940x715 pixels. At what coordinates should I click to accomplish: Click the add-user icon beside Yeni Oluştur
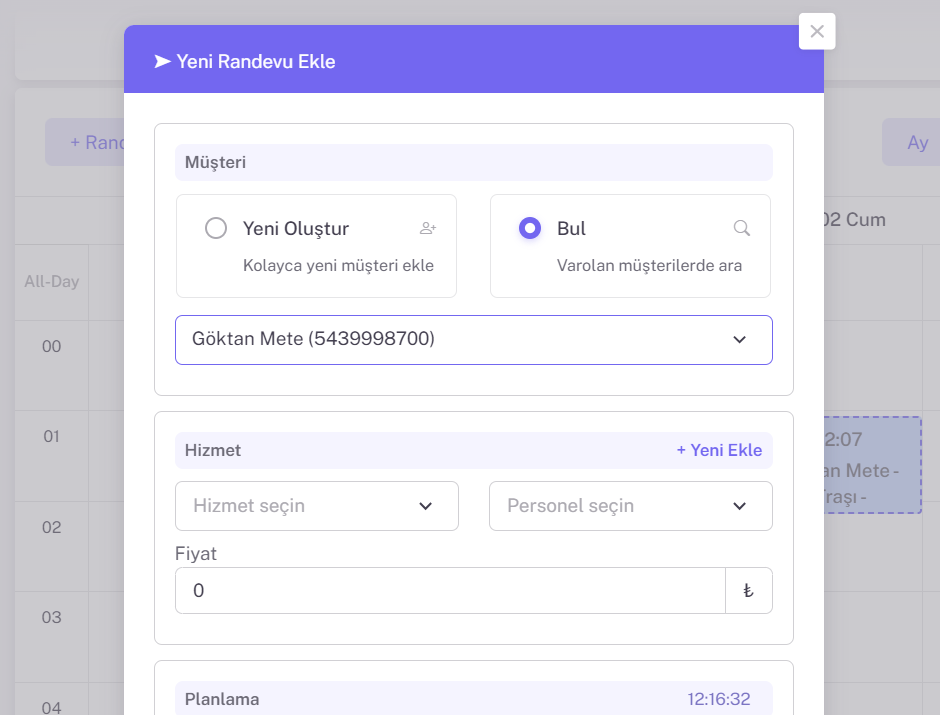pyautogui.click(x=428, y=228)
